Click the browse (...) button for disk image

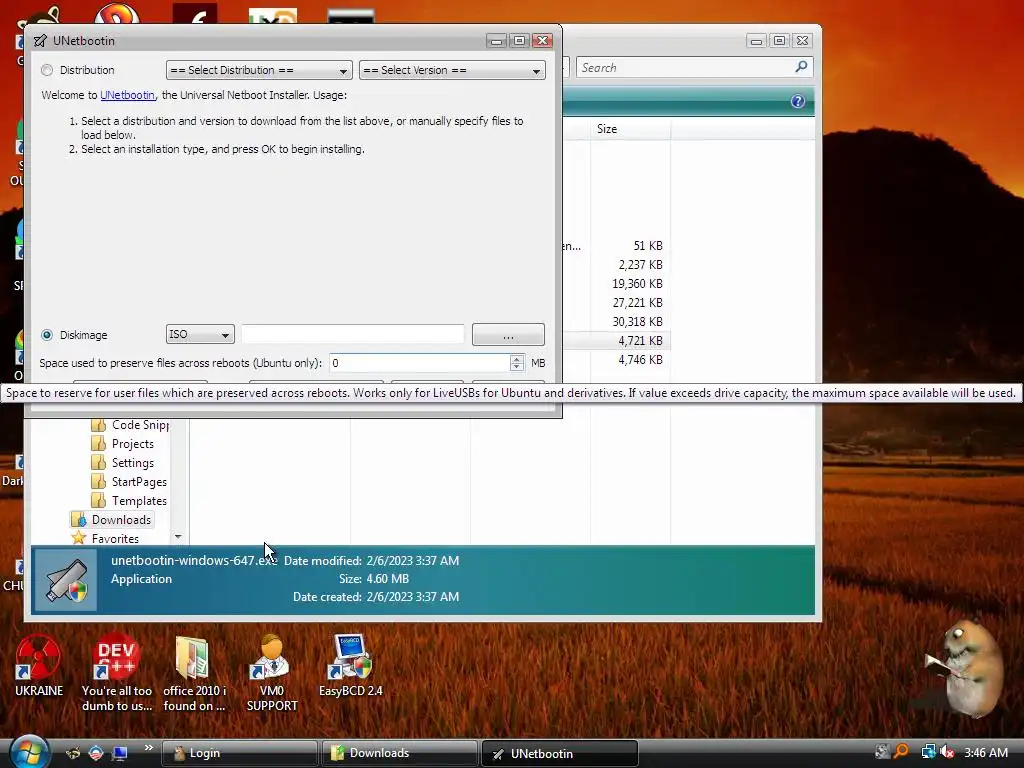tap(508, 334)
